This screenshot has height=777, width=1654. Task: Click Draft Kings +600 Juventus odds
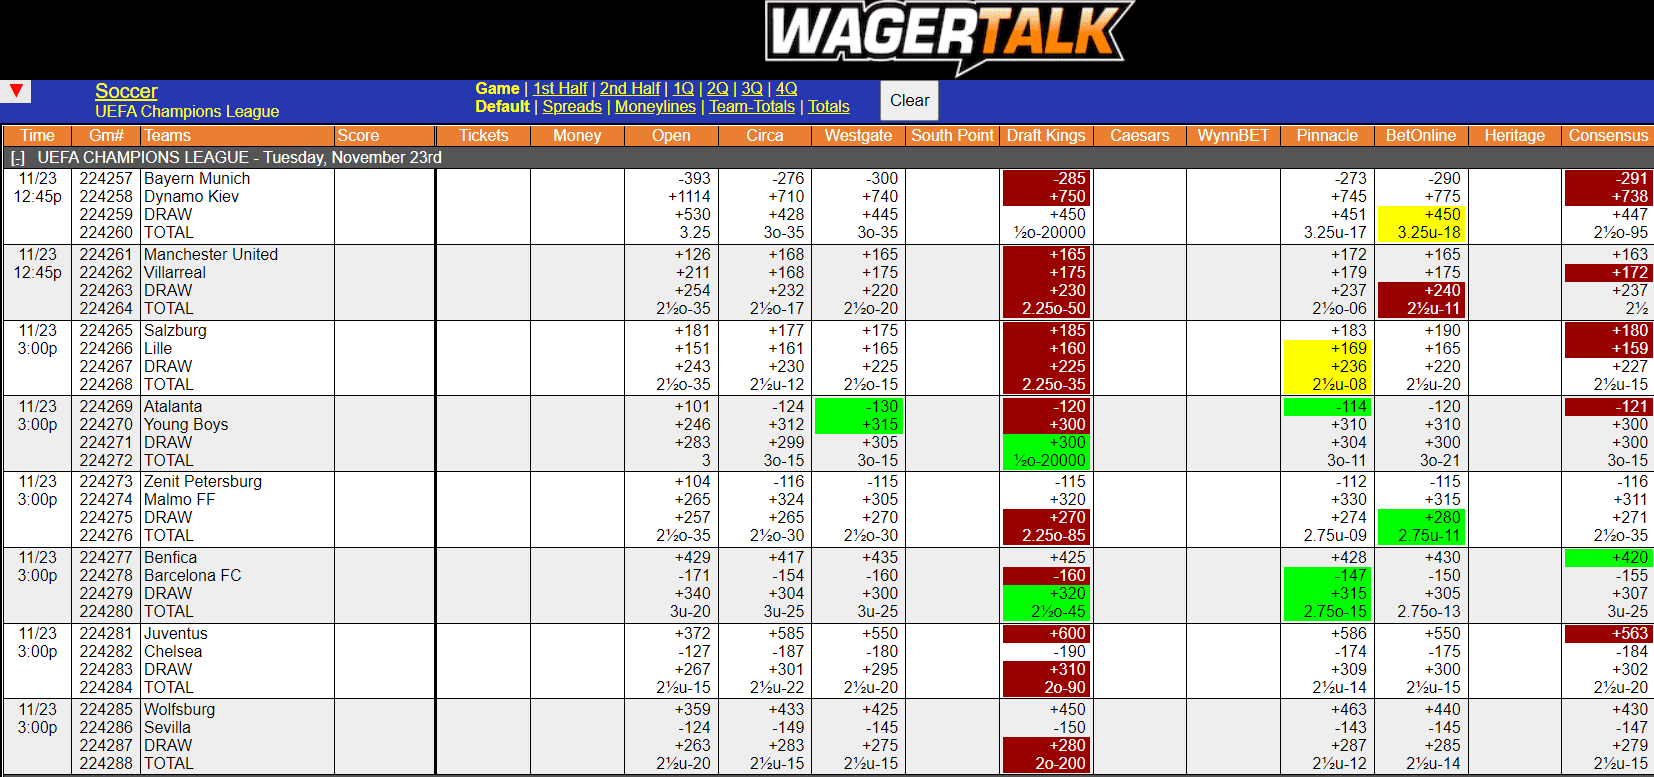(1046, 634)
